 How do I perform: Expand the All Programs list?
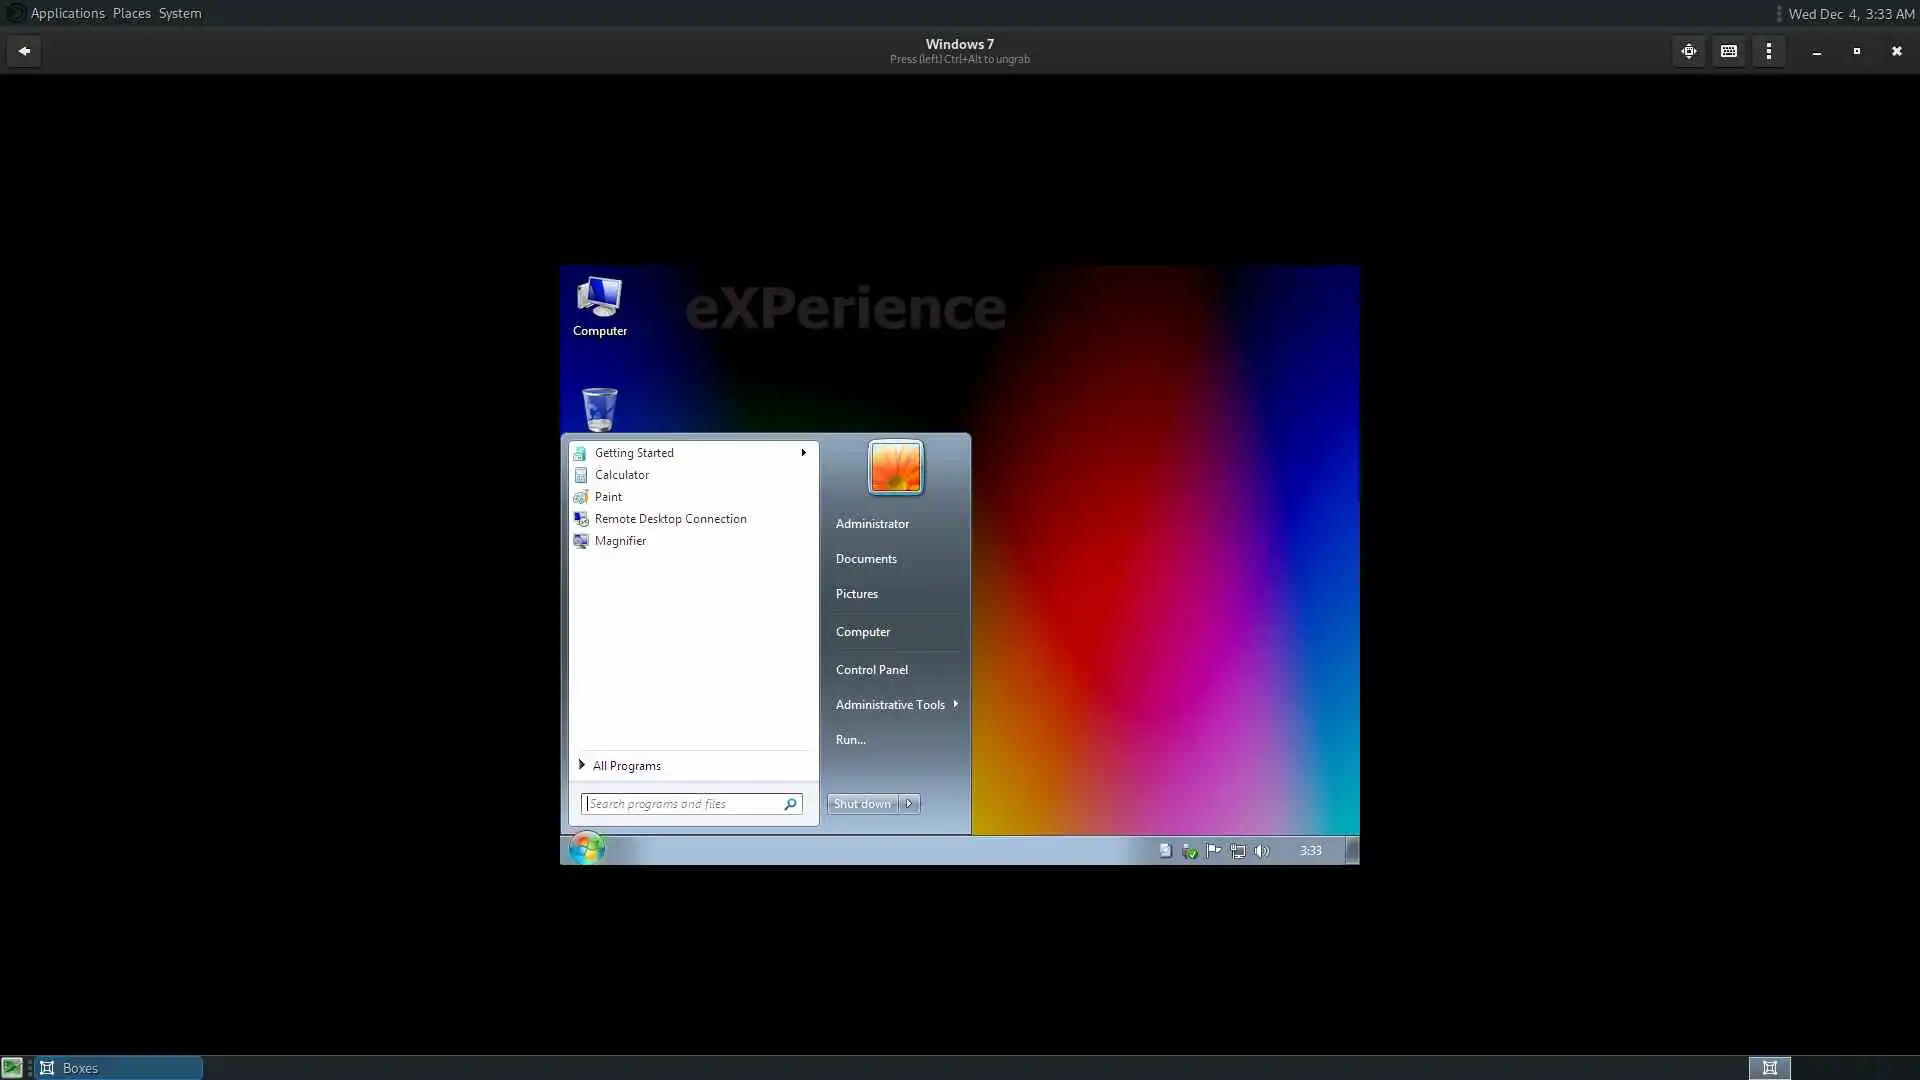626,766
